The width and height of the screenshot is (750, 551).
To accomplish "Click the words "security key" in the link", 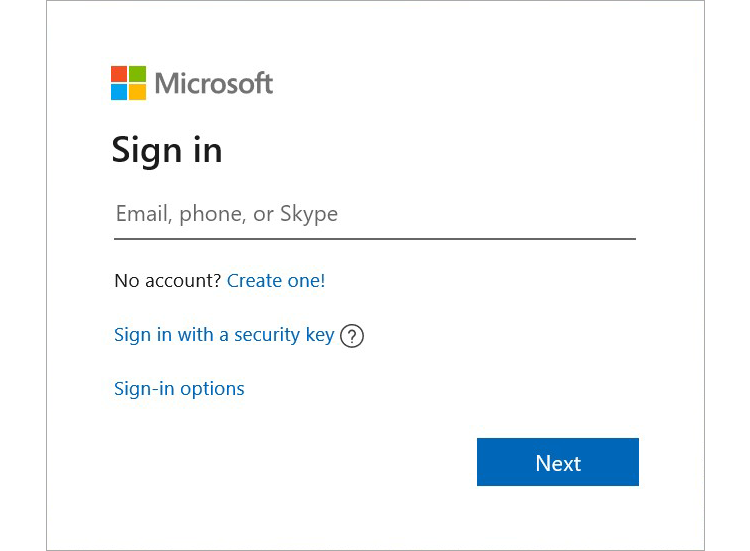I will 284,335.
